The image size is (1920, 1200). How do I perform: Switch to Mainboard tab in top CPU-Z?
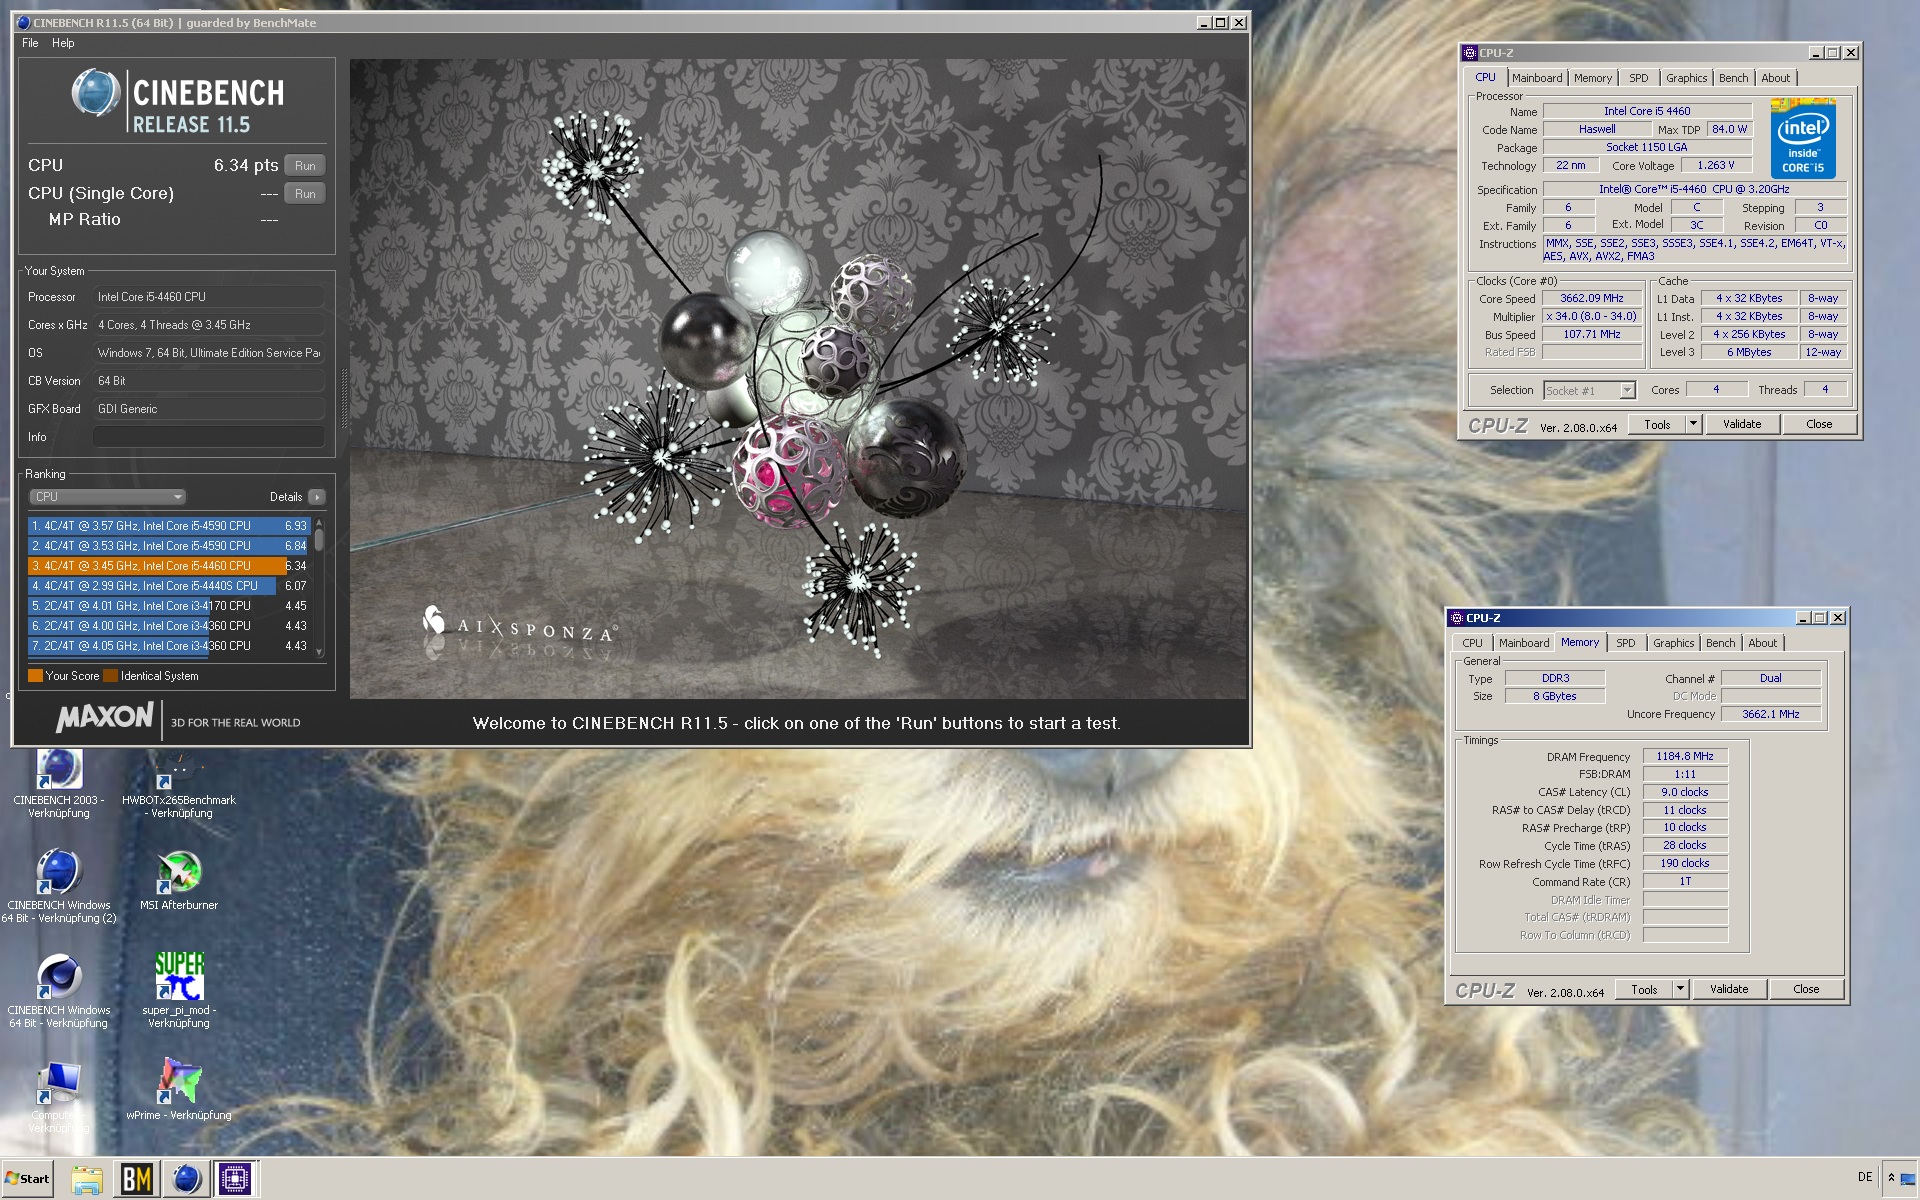click(x=1537, y=78)
